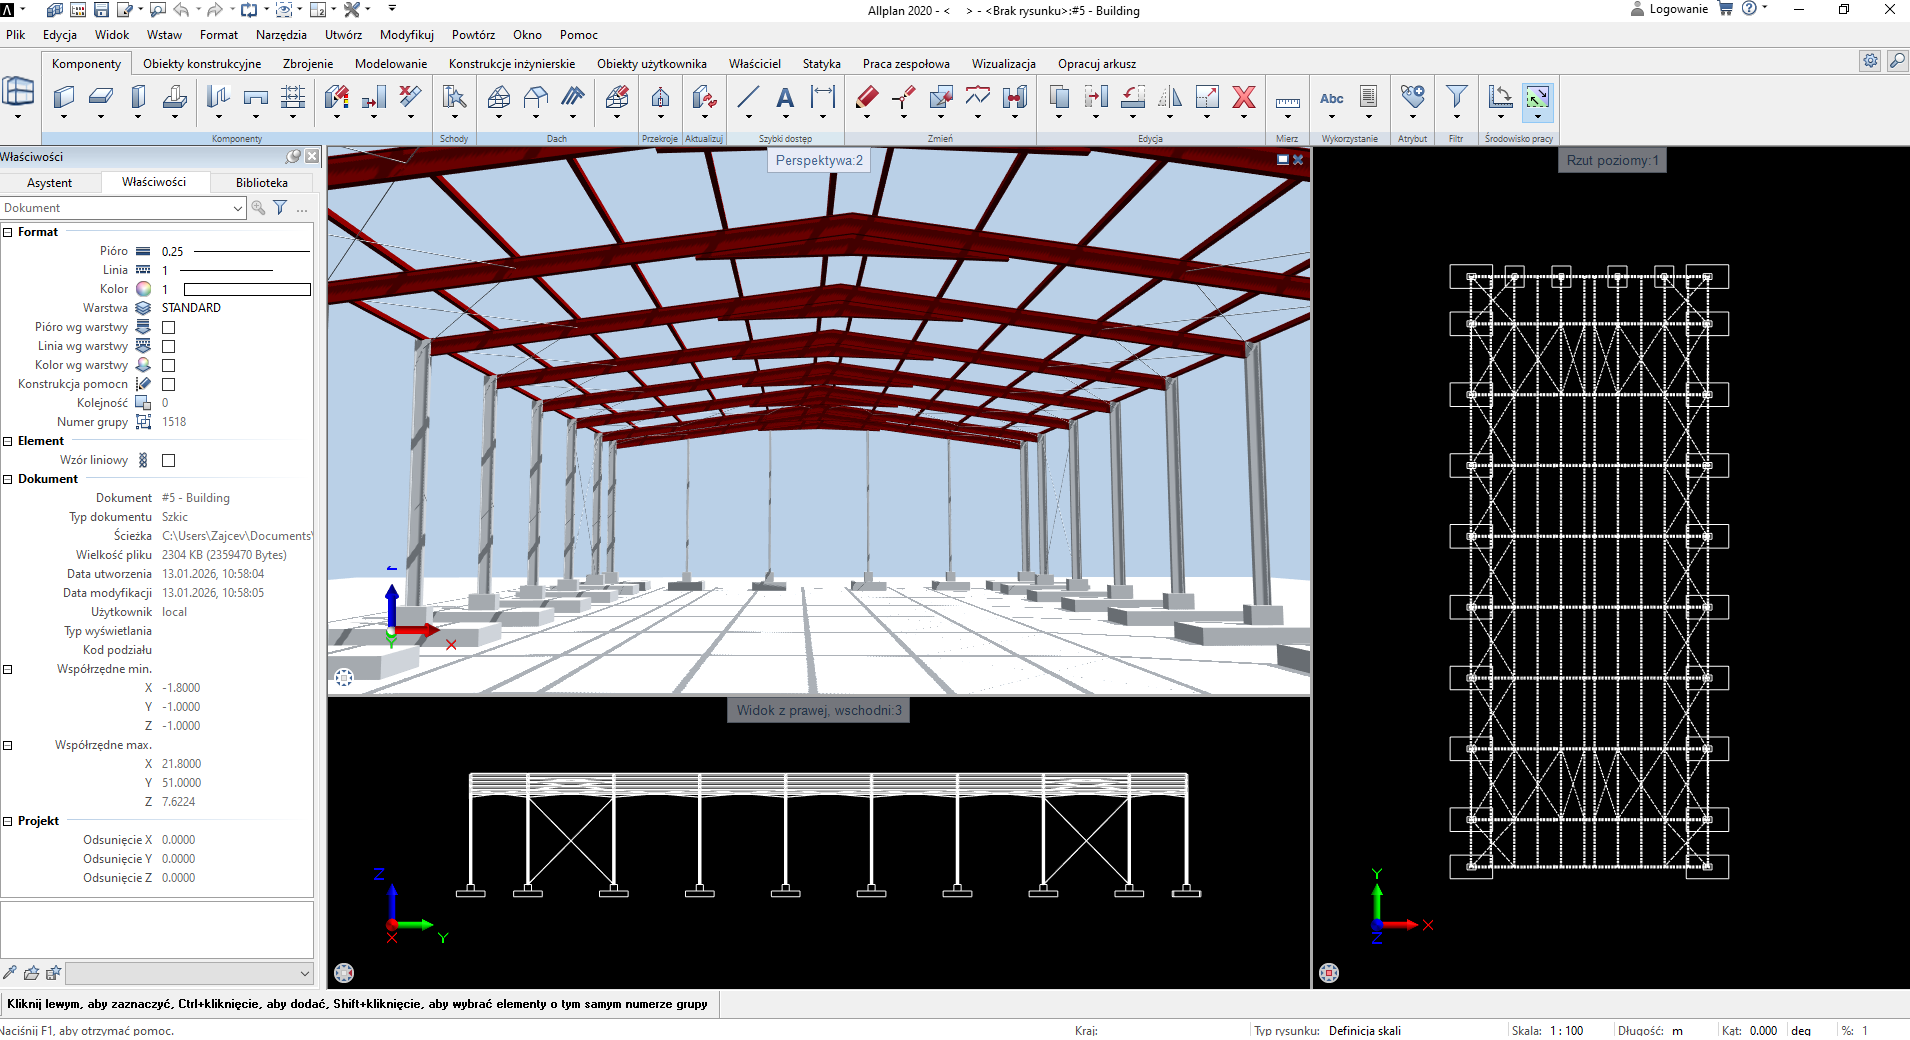Click the Kolor color swatch field
The width and height of the screenshot is (1910, 1040).
(x=247, y=289)
